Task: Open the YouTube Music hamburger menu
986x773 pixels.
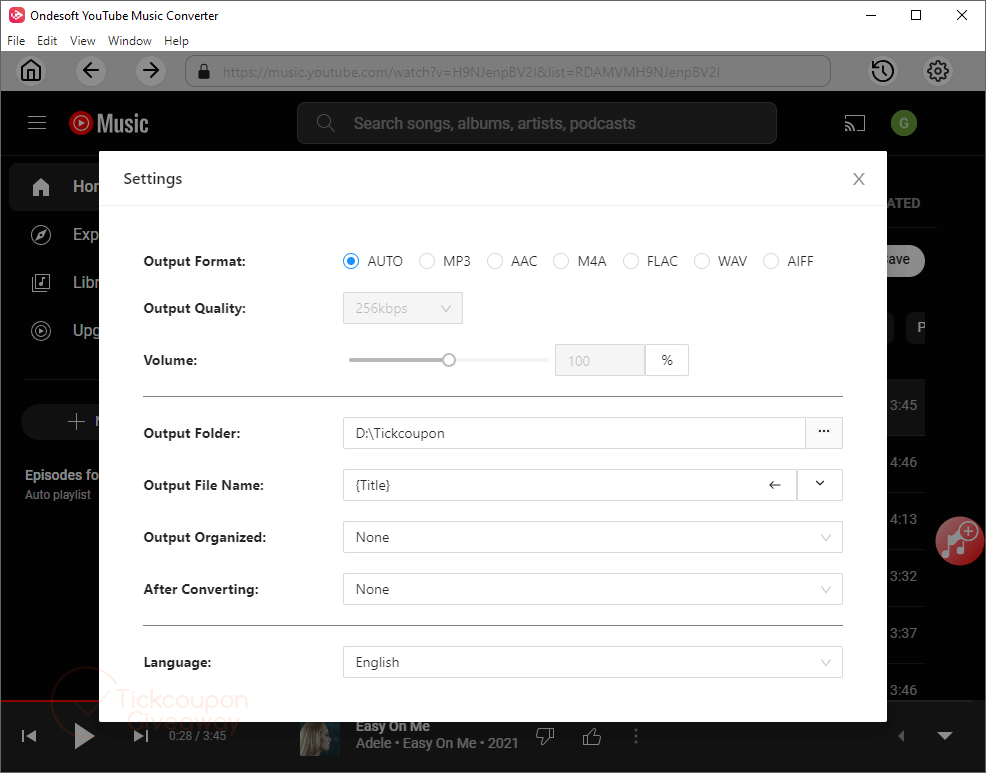Action: (x=37, y=123)
